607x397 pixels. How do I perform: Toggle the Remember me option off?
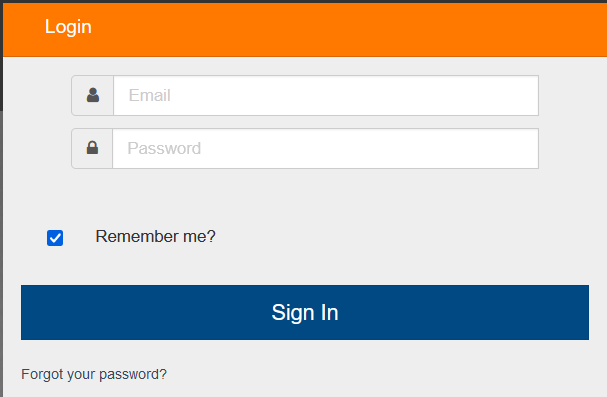pos(55,238)
